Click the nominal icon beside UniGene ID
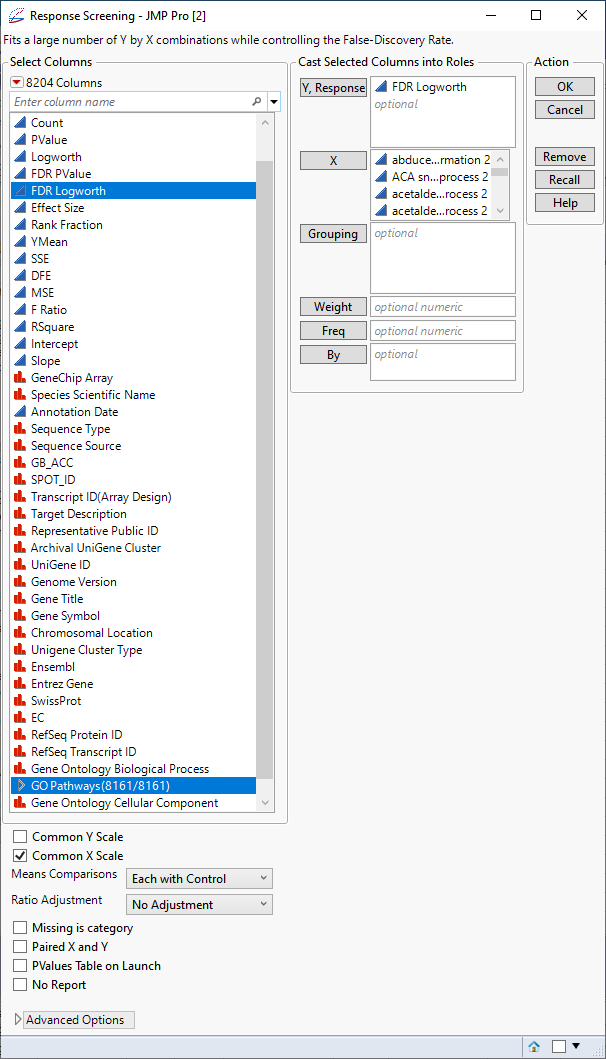606x1059 pixels. point(20,565)
